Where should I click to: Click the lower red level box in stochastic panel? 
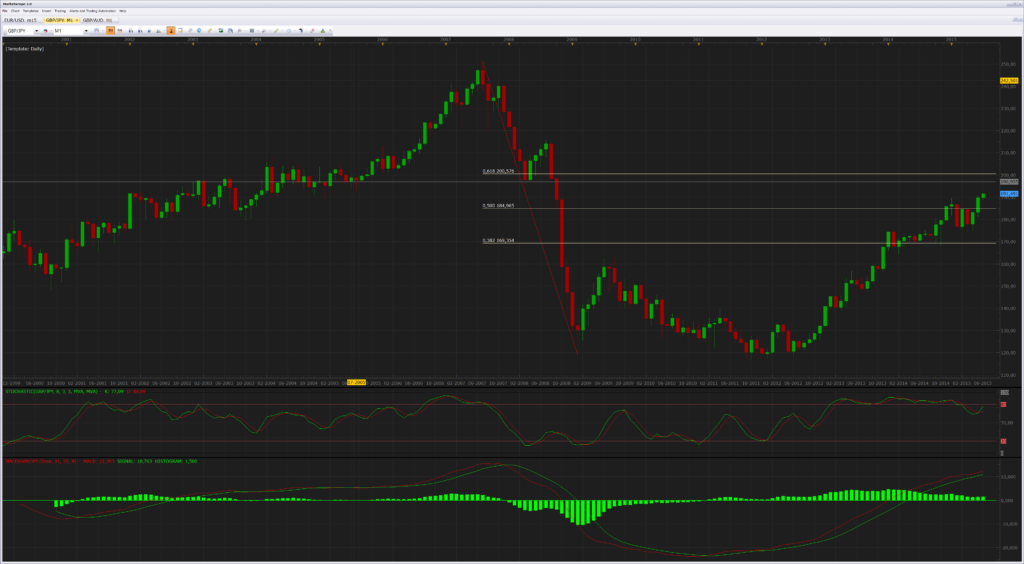(1003, 441)
